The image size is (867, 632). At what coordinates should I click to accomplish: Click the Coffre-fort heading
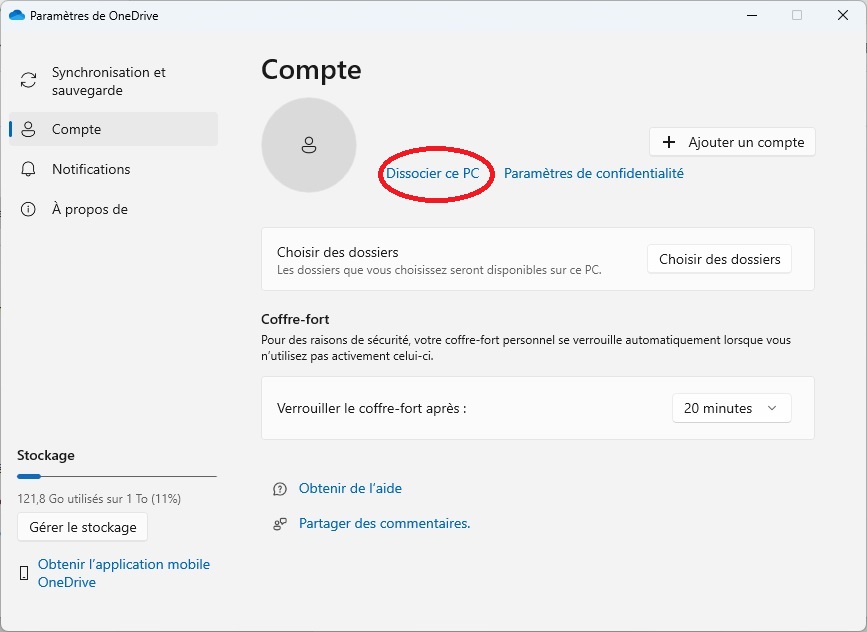pos(295,320)
